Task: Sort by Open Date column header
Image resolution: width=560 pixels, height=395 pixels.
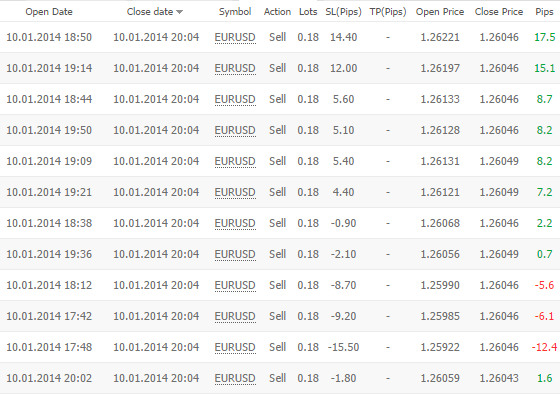Action: click(x=49, y=12)
